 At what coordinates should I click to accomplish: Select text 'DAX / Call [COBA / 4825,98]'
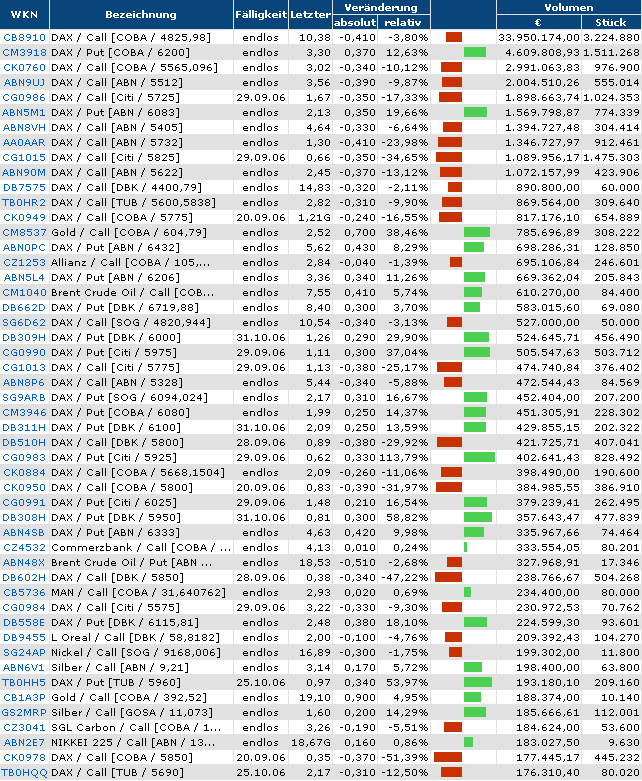point(131,37)
